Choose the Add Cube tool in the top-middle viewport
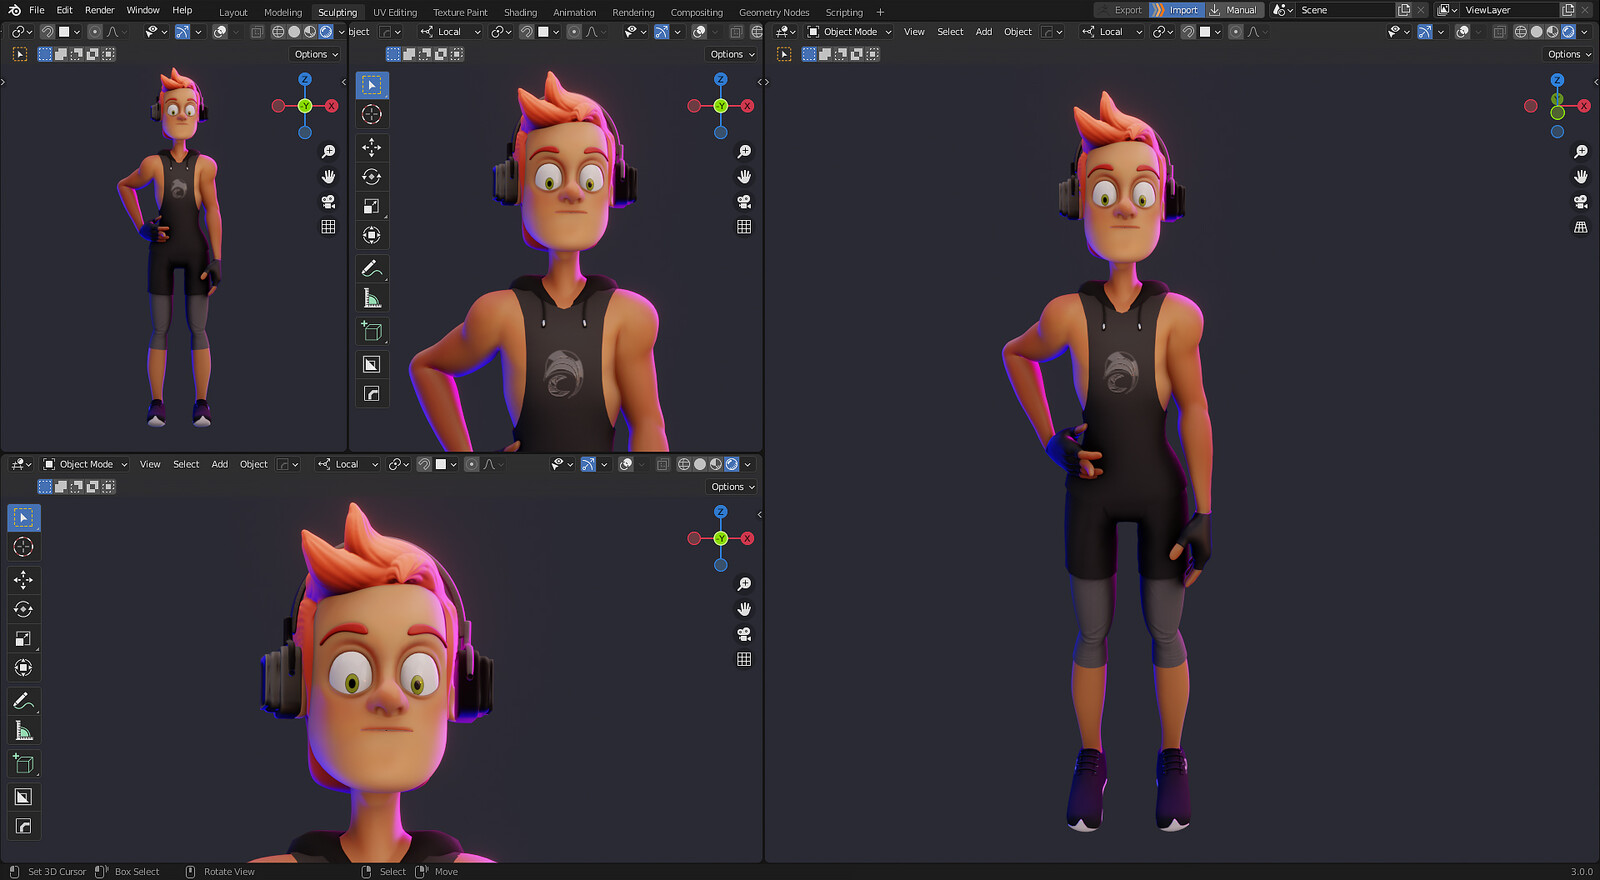The width and height of the screenshot is (1600, 880). (372, 331)
